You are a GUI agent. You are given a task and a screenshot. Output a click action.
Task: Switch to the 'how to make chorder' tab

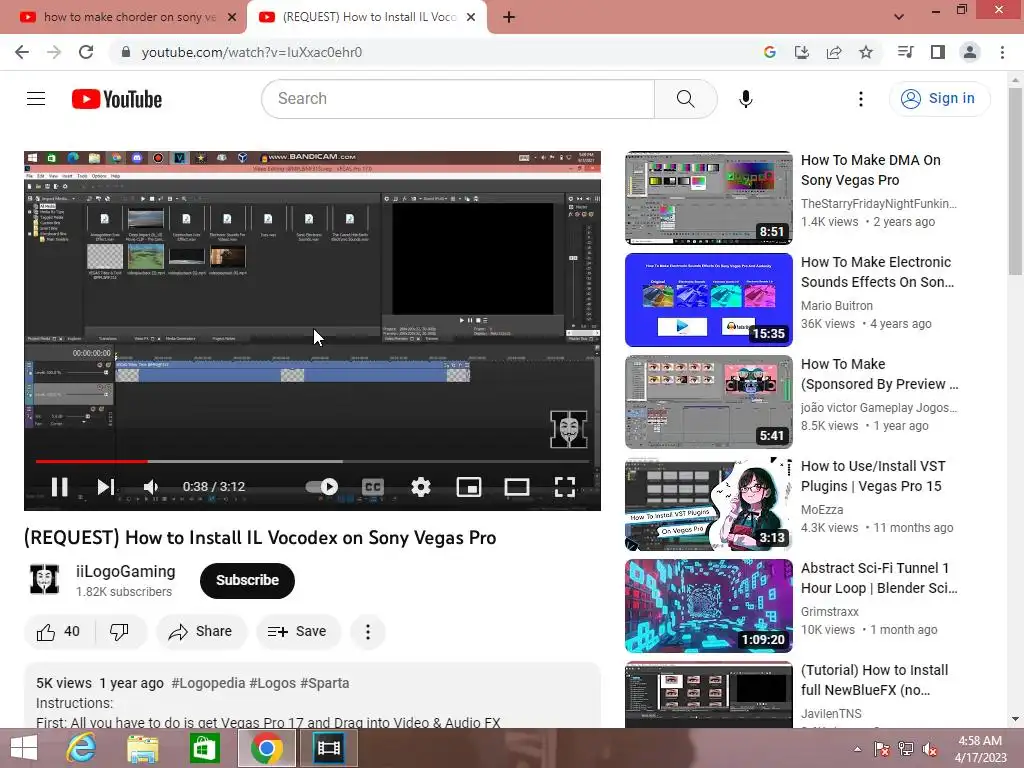pyautogui.click(x=121, y=17)
